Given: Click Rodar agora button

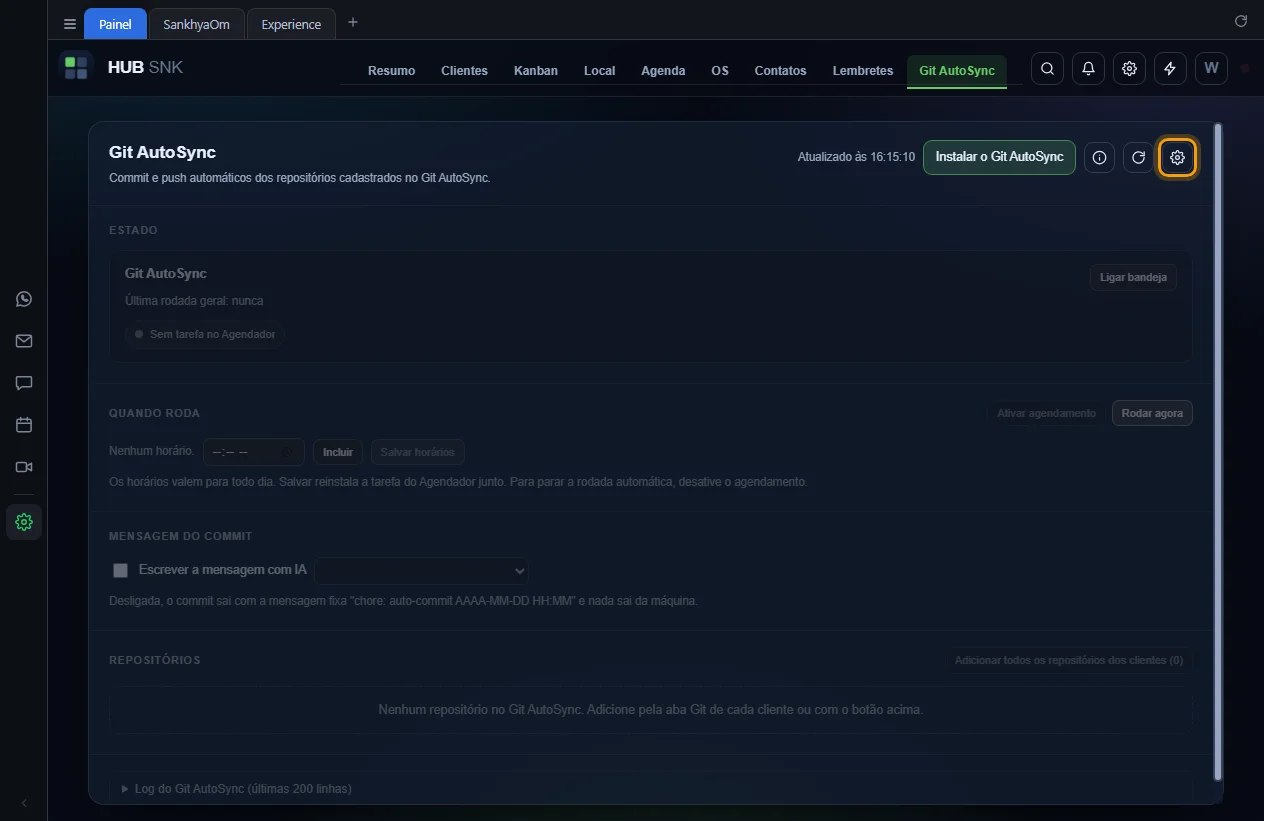Looking at the screenshot, I should coord(1152,413).
